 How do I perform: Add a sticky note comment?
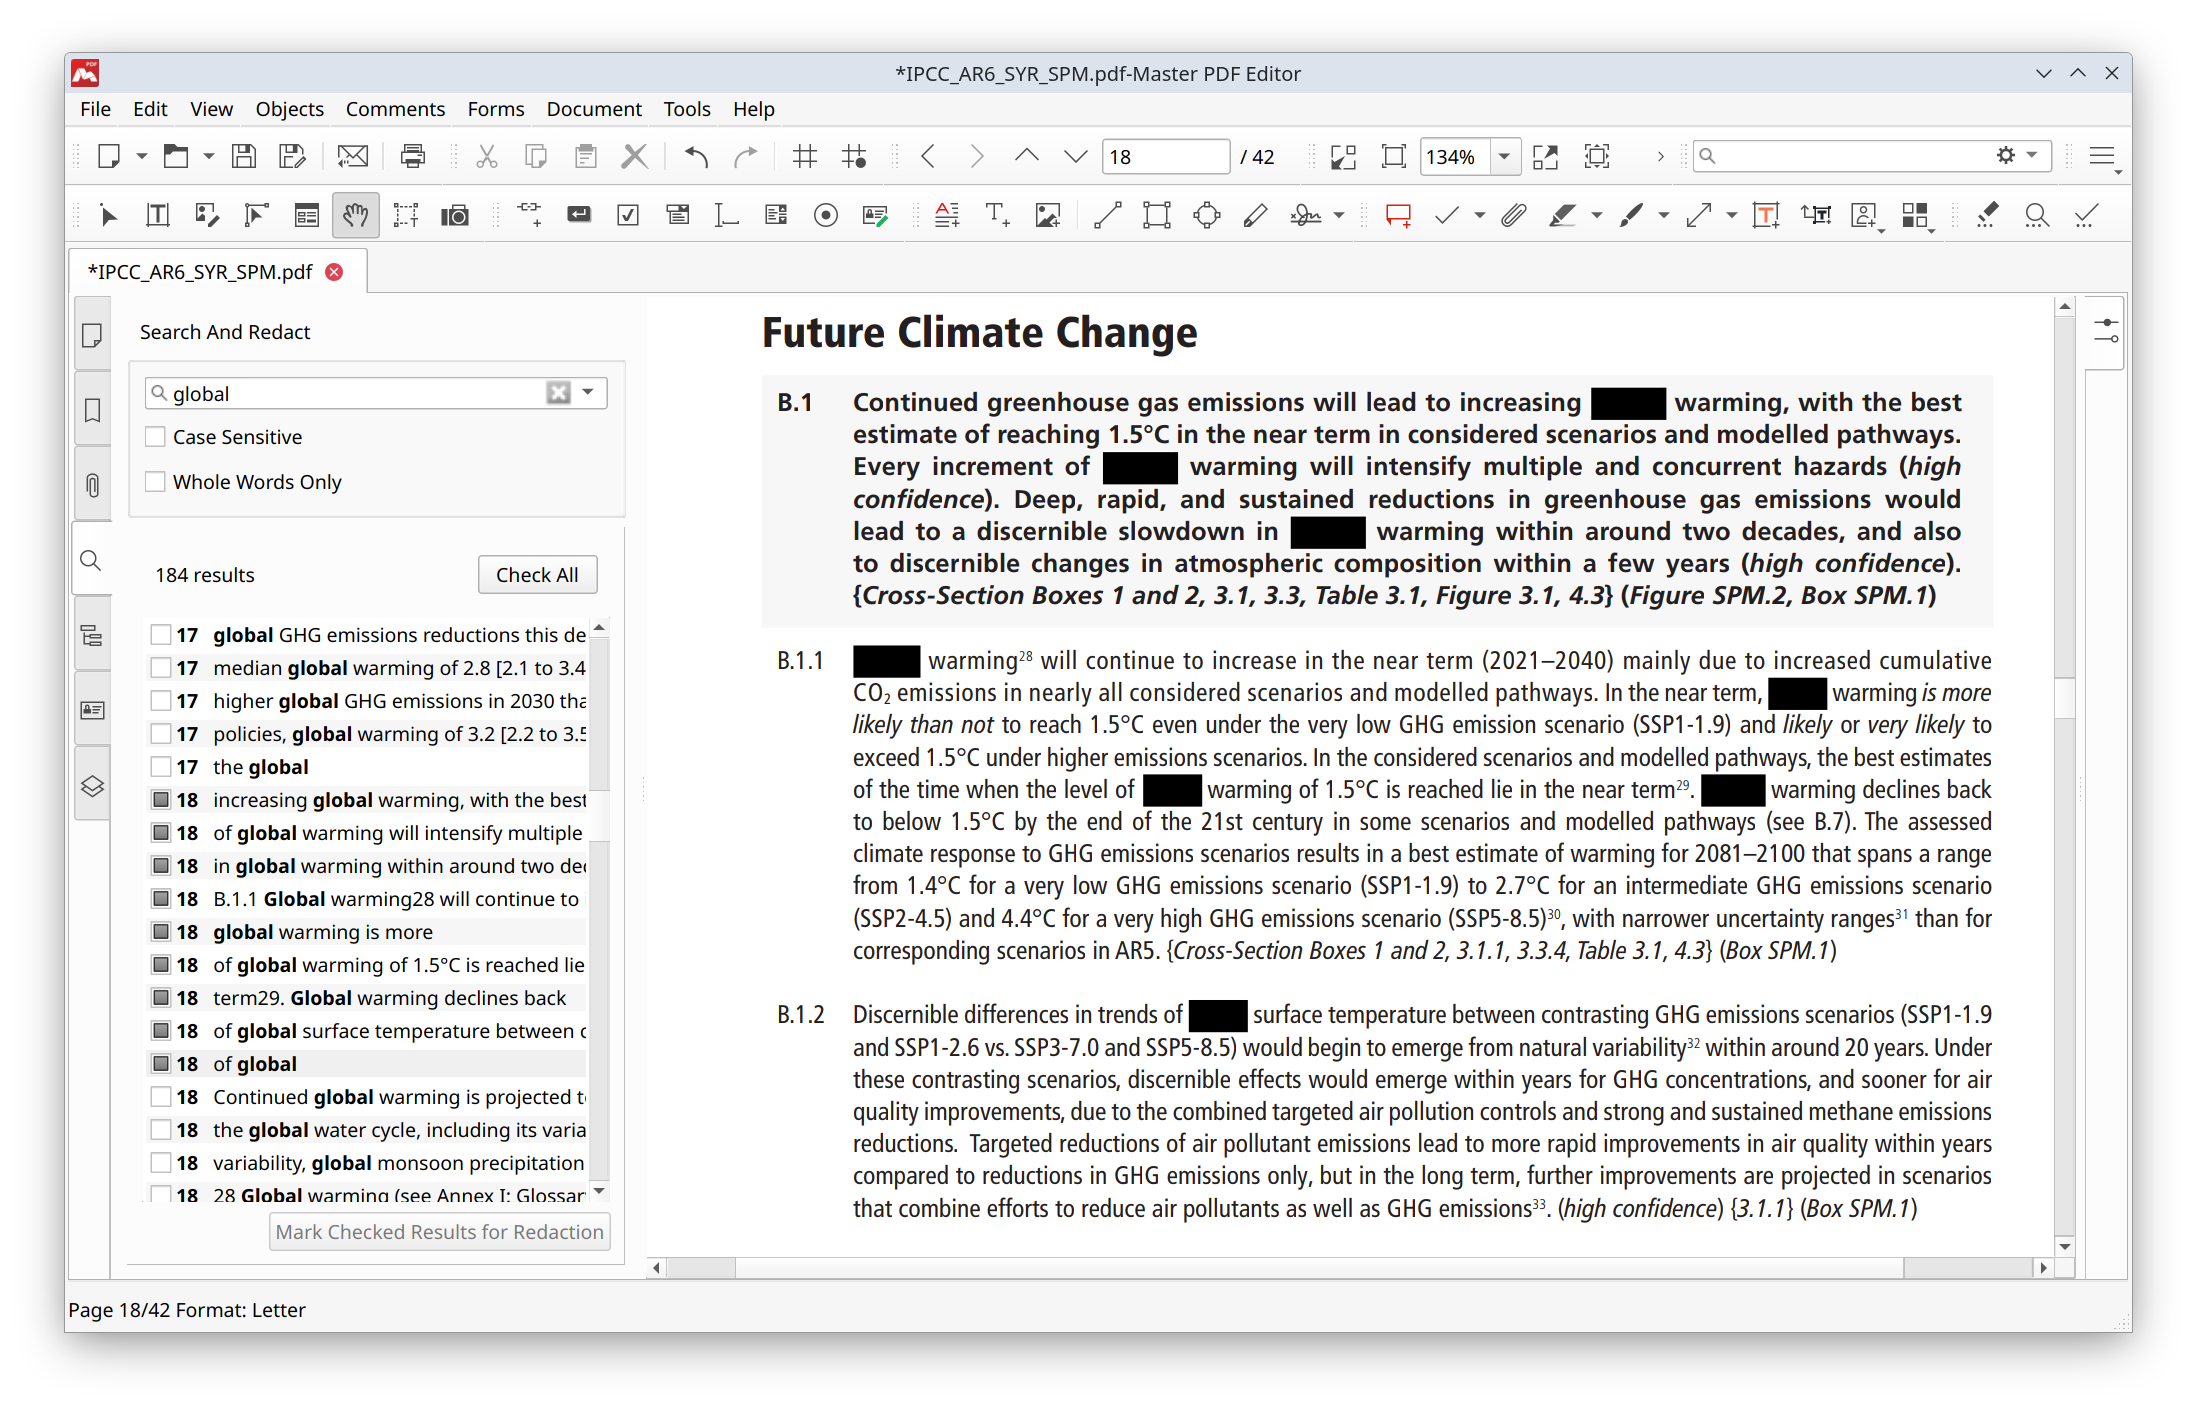[1397, 214]
